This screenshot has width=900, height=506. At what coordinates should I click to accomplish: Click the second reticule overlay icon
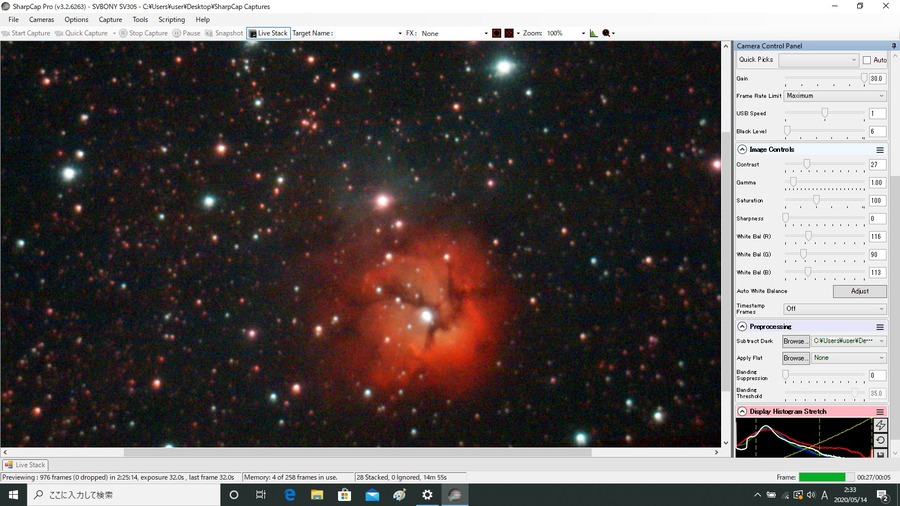pyautogui.click(x=509, y=33)
